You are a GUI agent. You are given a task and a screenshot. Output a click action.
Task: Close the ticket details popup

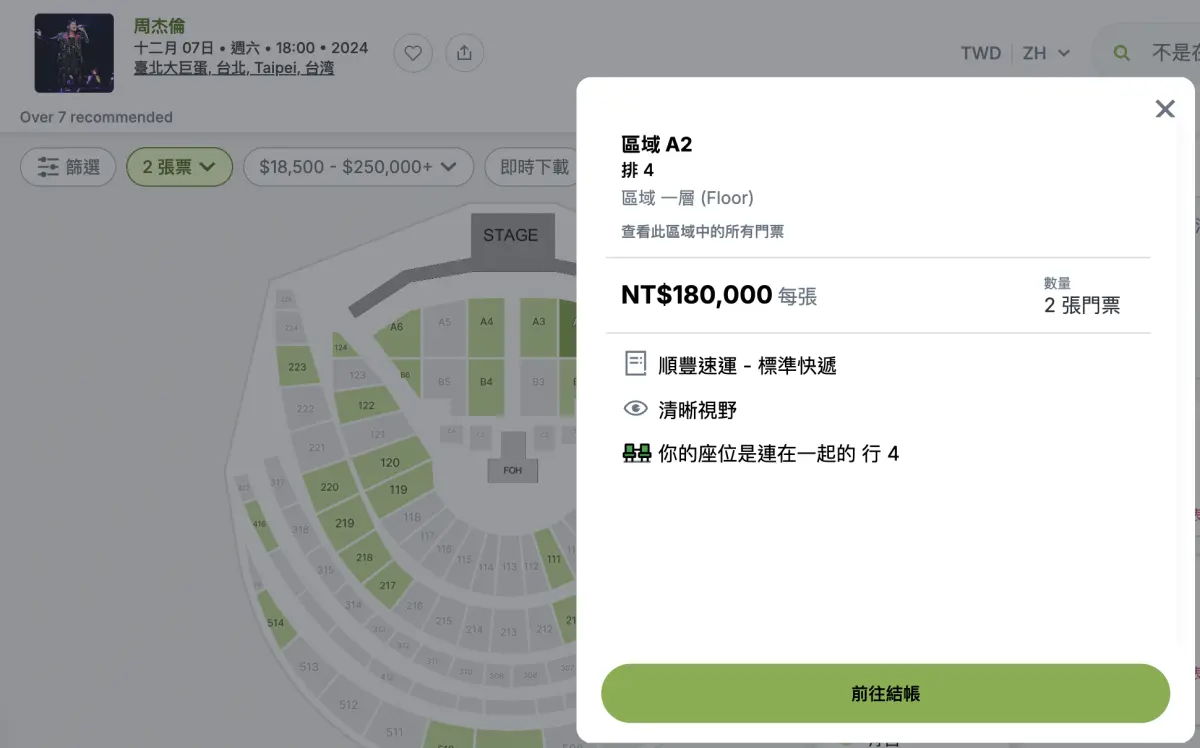point(1165,109)
